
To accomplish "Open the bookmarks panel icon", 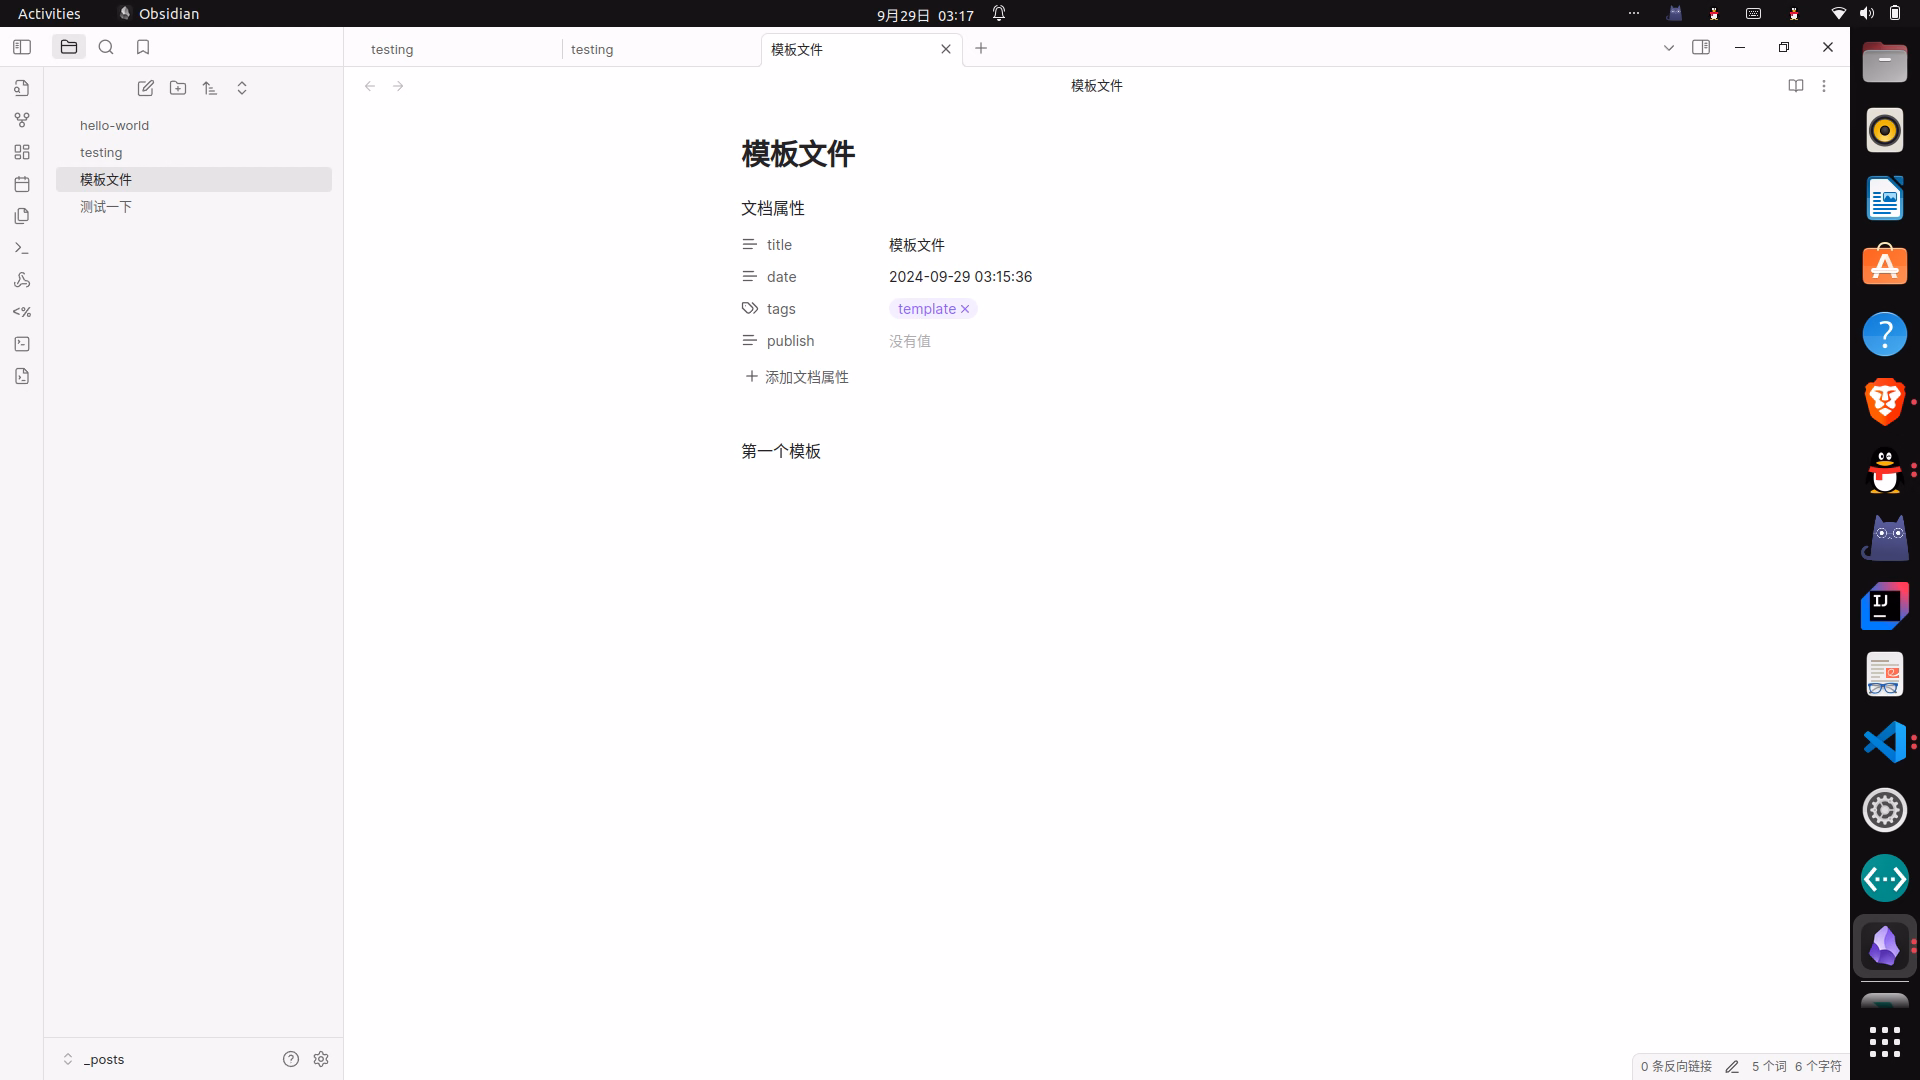I will coord(143,47).
